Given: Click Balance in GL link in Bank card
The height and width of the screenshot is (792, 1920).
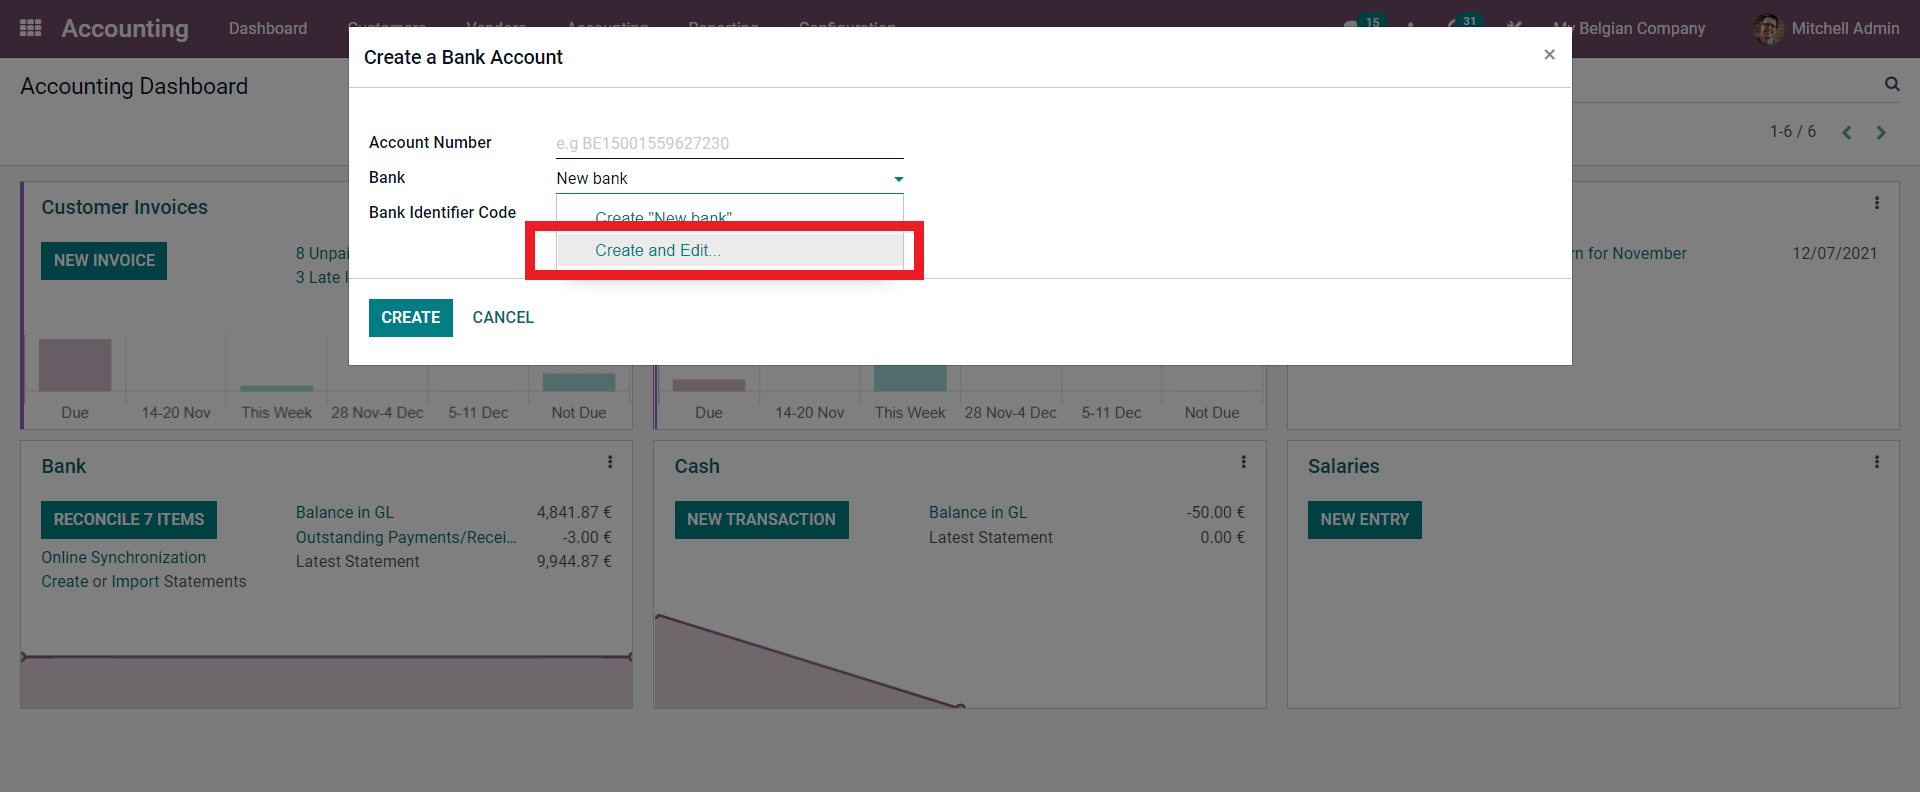Looking at the screenshot, I should (345, 512).
